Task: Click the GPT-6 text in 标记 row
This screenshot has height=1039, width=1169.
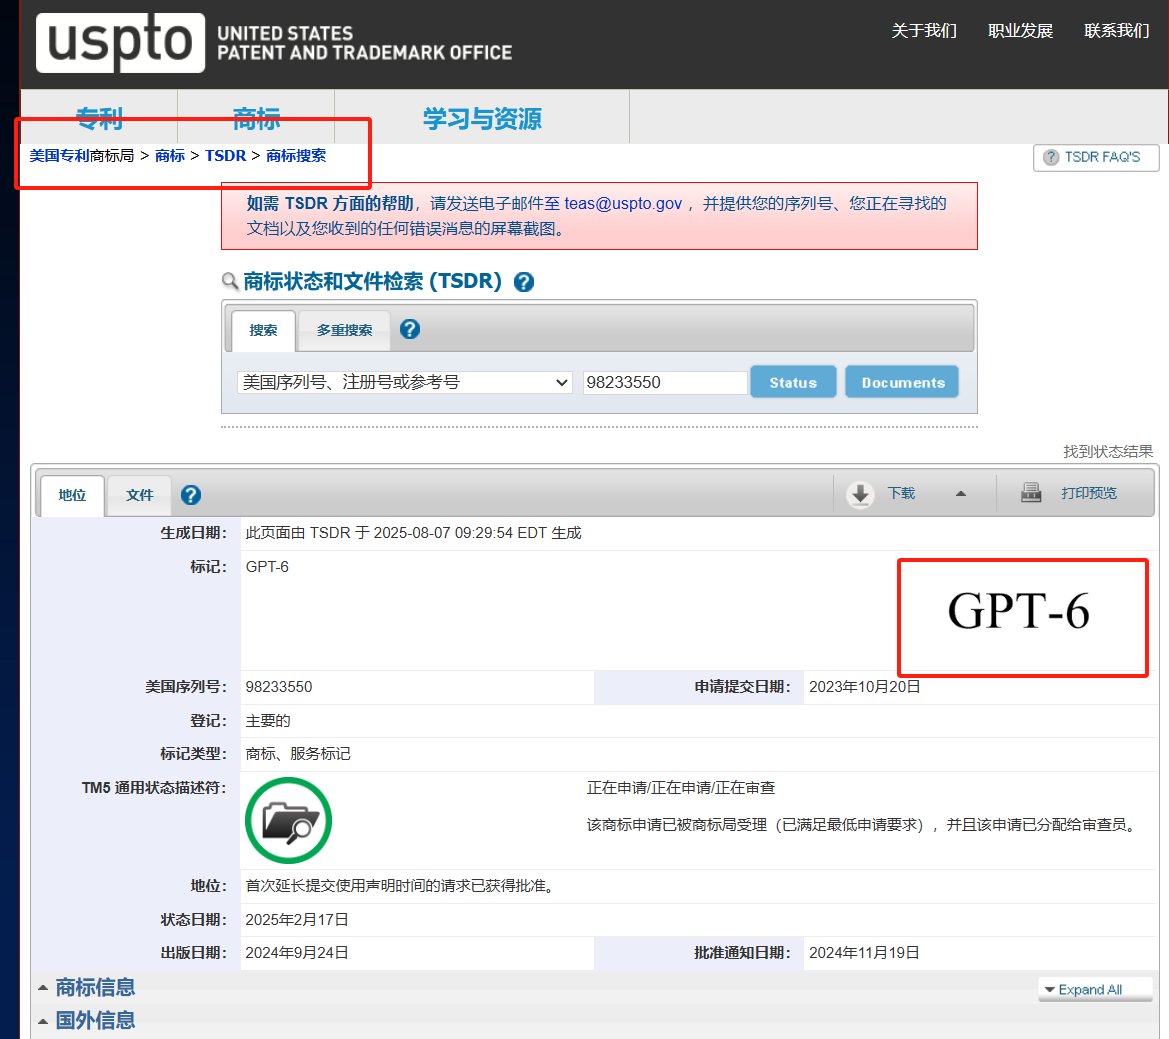Action: tap(267, 566)
